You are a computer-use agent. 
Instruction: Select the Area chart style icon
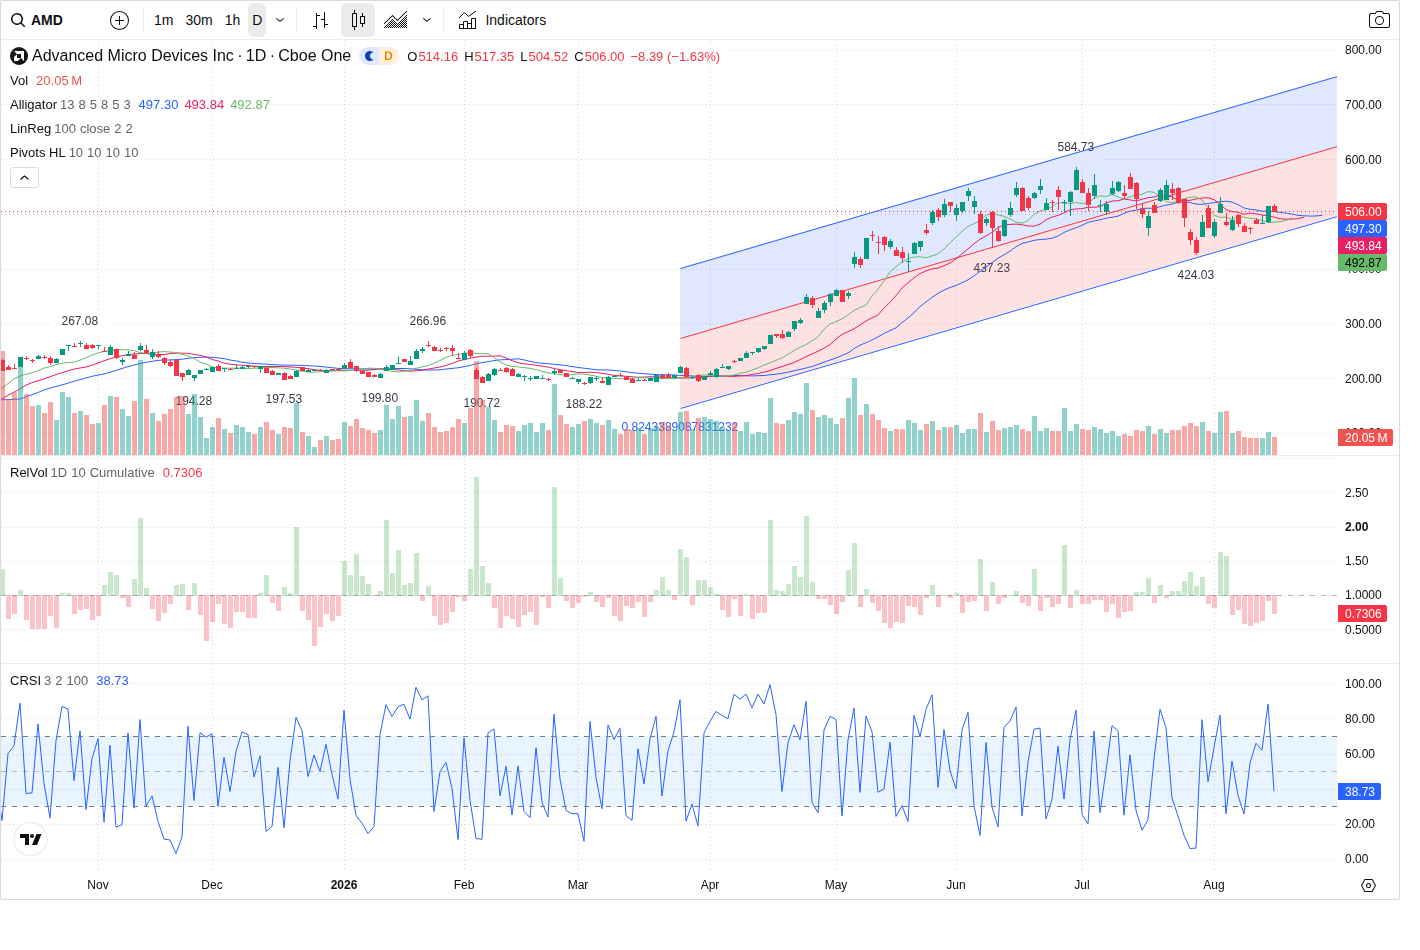(396, 20)
